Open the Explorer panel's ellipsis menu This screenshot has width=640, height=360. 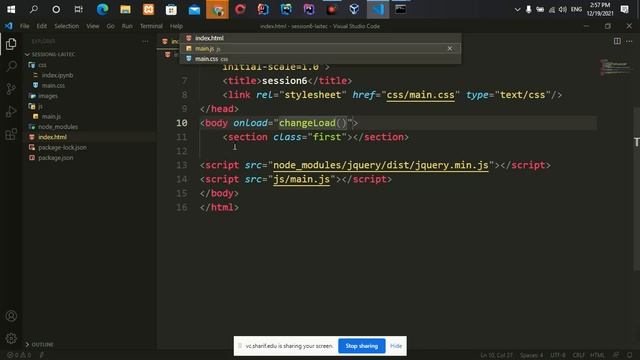point(145,41)
